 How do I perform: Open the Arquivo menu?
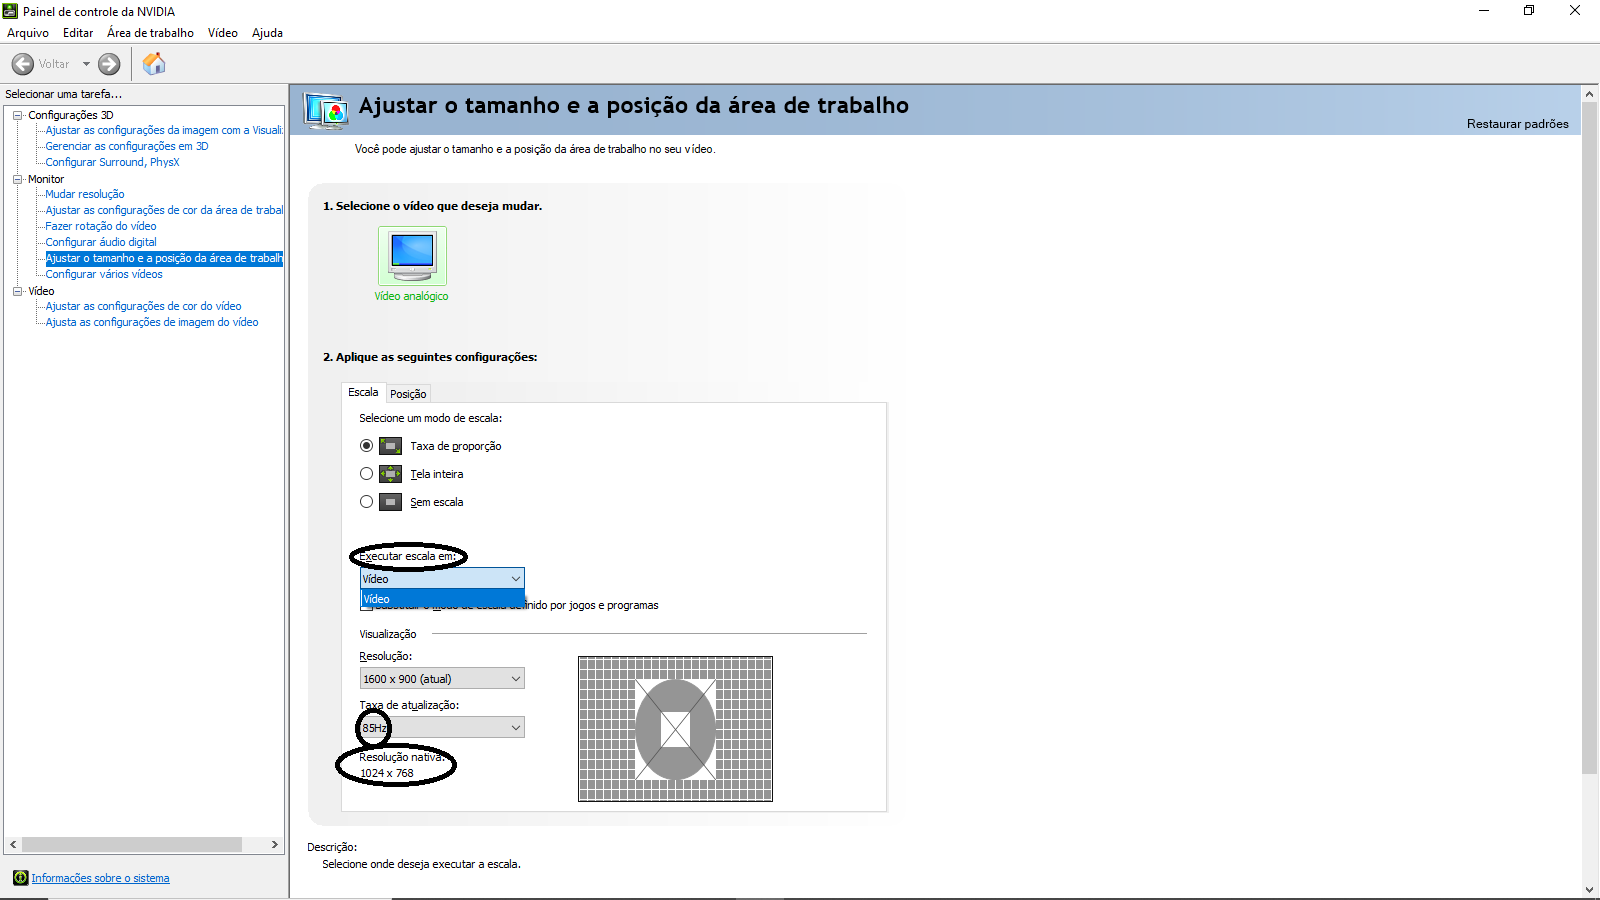click(x=28, y=33)
